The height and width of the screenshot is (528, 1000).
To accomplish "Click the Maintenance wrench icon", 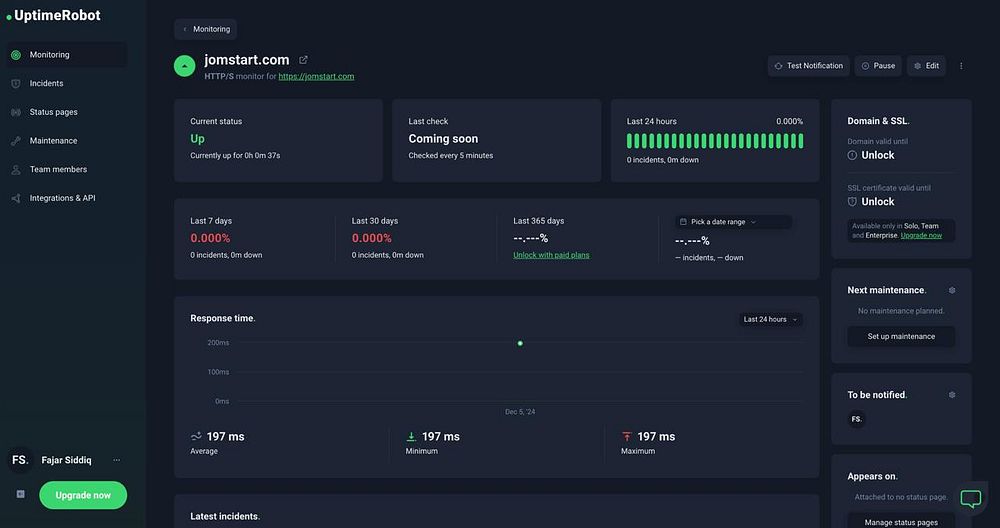I will 16,141.
